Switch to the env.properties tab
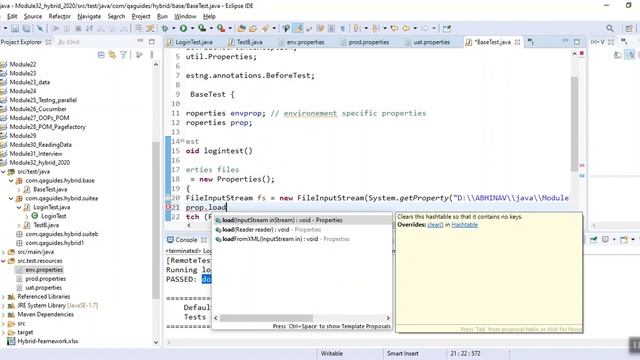Image resolution: width=640 pixels, height=360 pixels. point(301,42)
